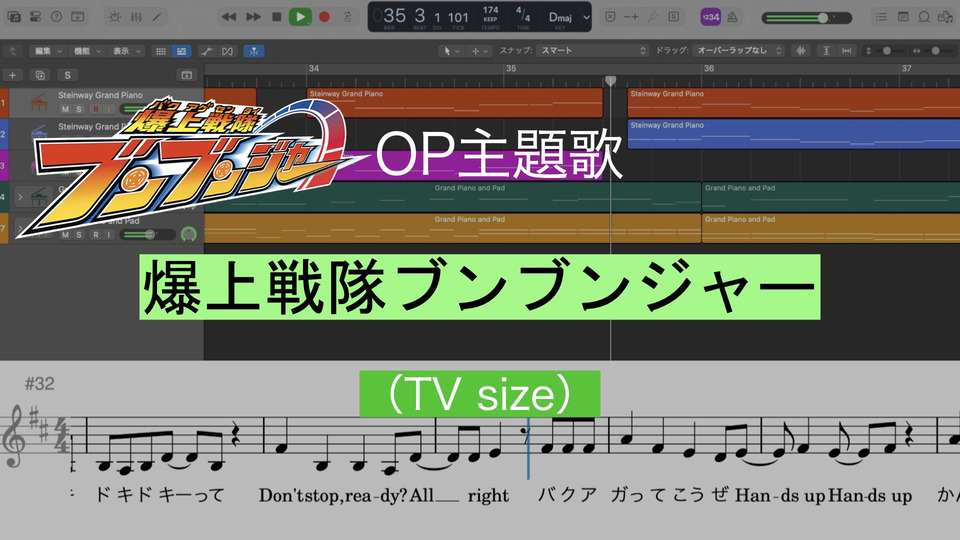Add a new track with plus button
The width and height of the screenshot is (960, 540).
12,75
